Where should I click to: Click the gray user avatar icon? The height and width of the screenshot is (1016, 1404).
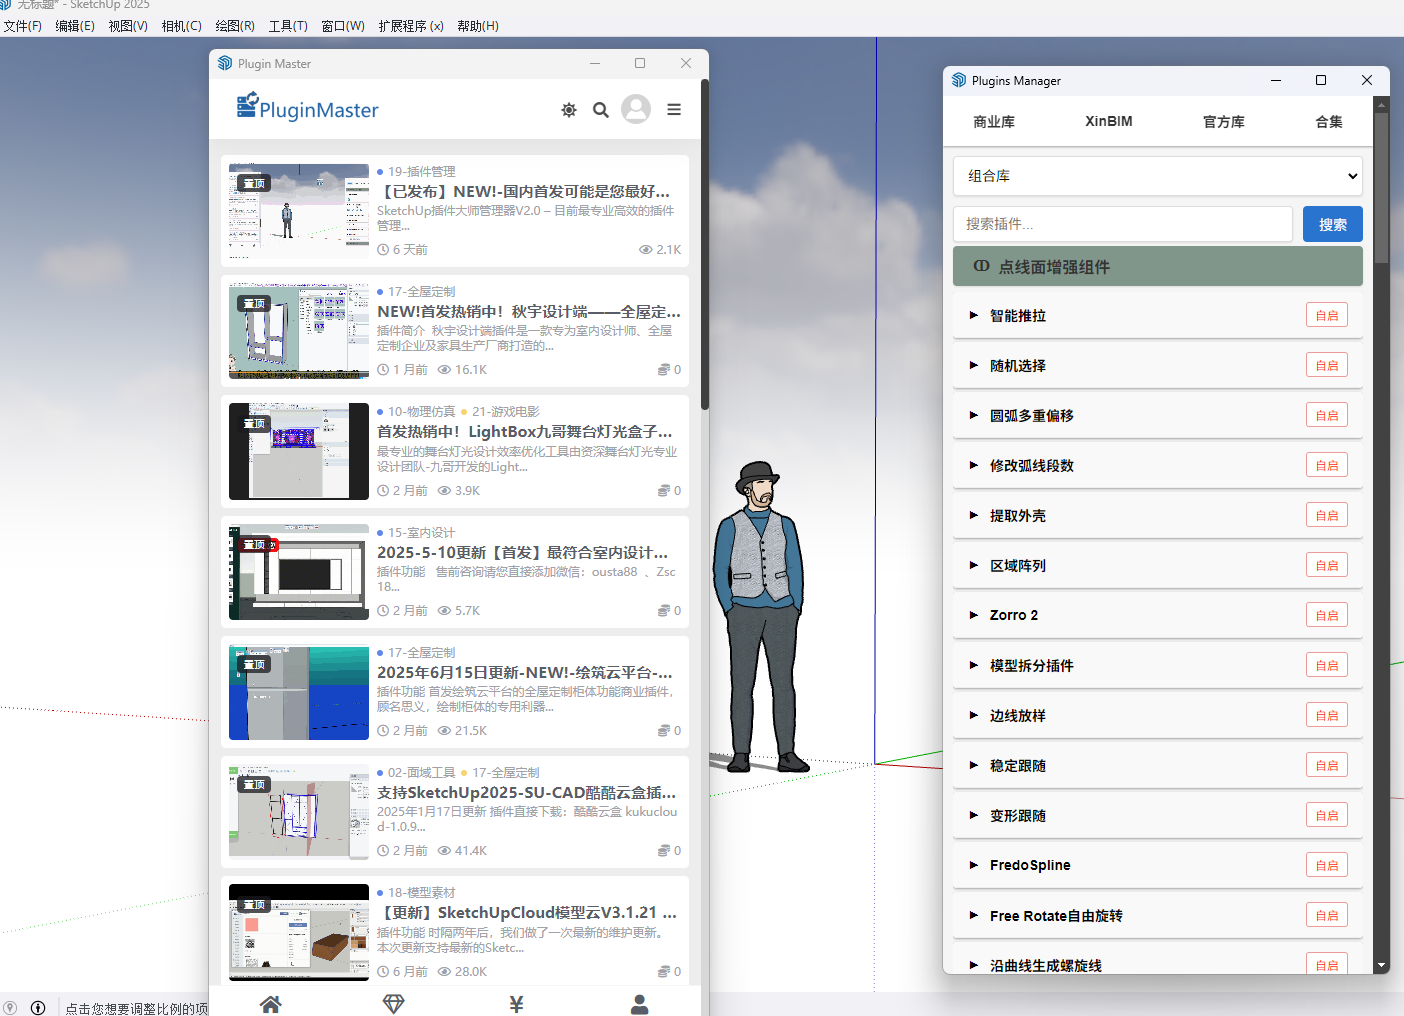point(636,109)
